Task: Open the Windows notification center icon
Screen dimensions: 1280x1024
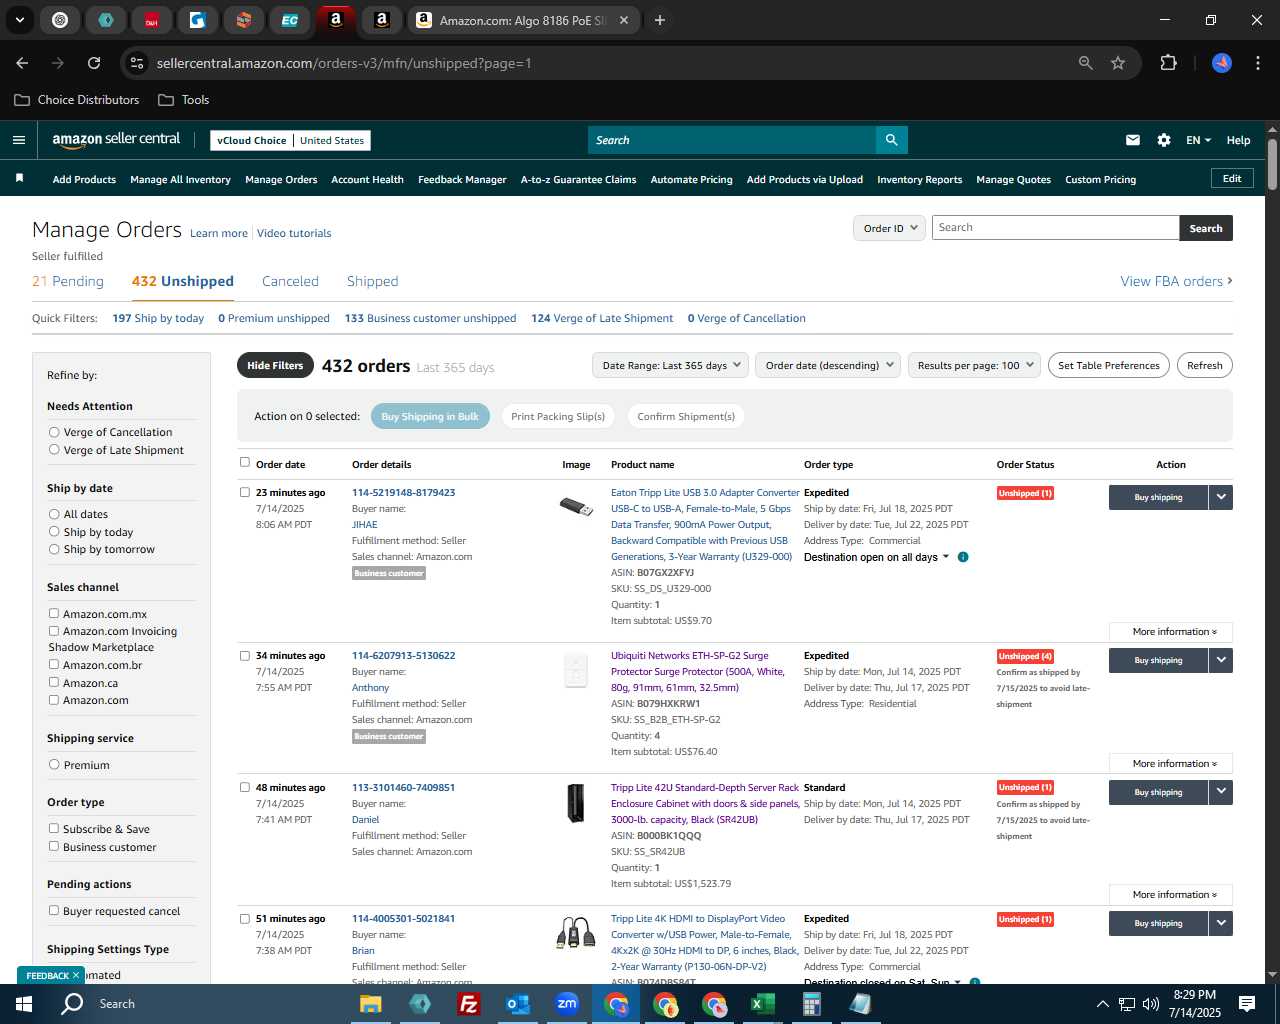Action: (x=1247, y=1004)
